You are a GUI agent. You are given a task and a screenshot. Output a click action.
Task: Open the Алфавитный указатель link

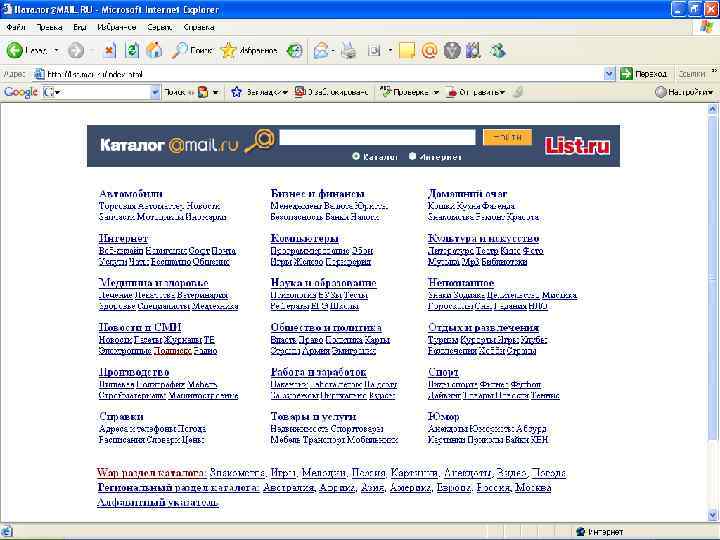pyautogui.click(x=158, y=502)
